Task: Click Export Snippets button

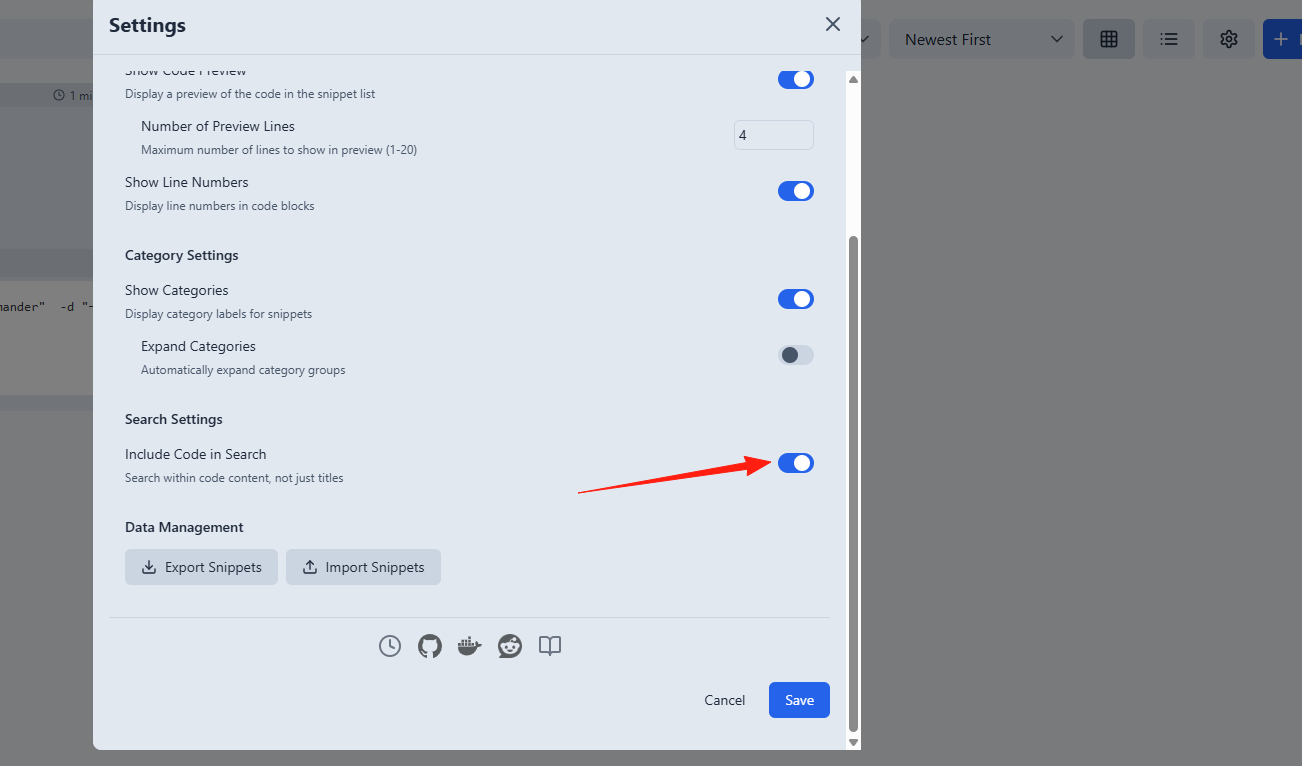Action: (x=201, y=567)
